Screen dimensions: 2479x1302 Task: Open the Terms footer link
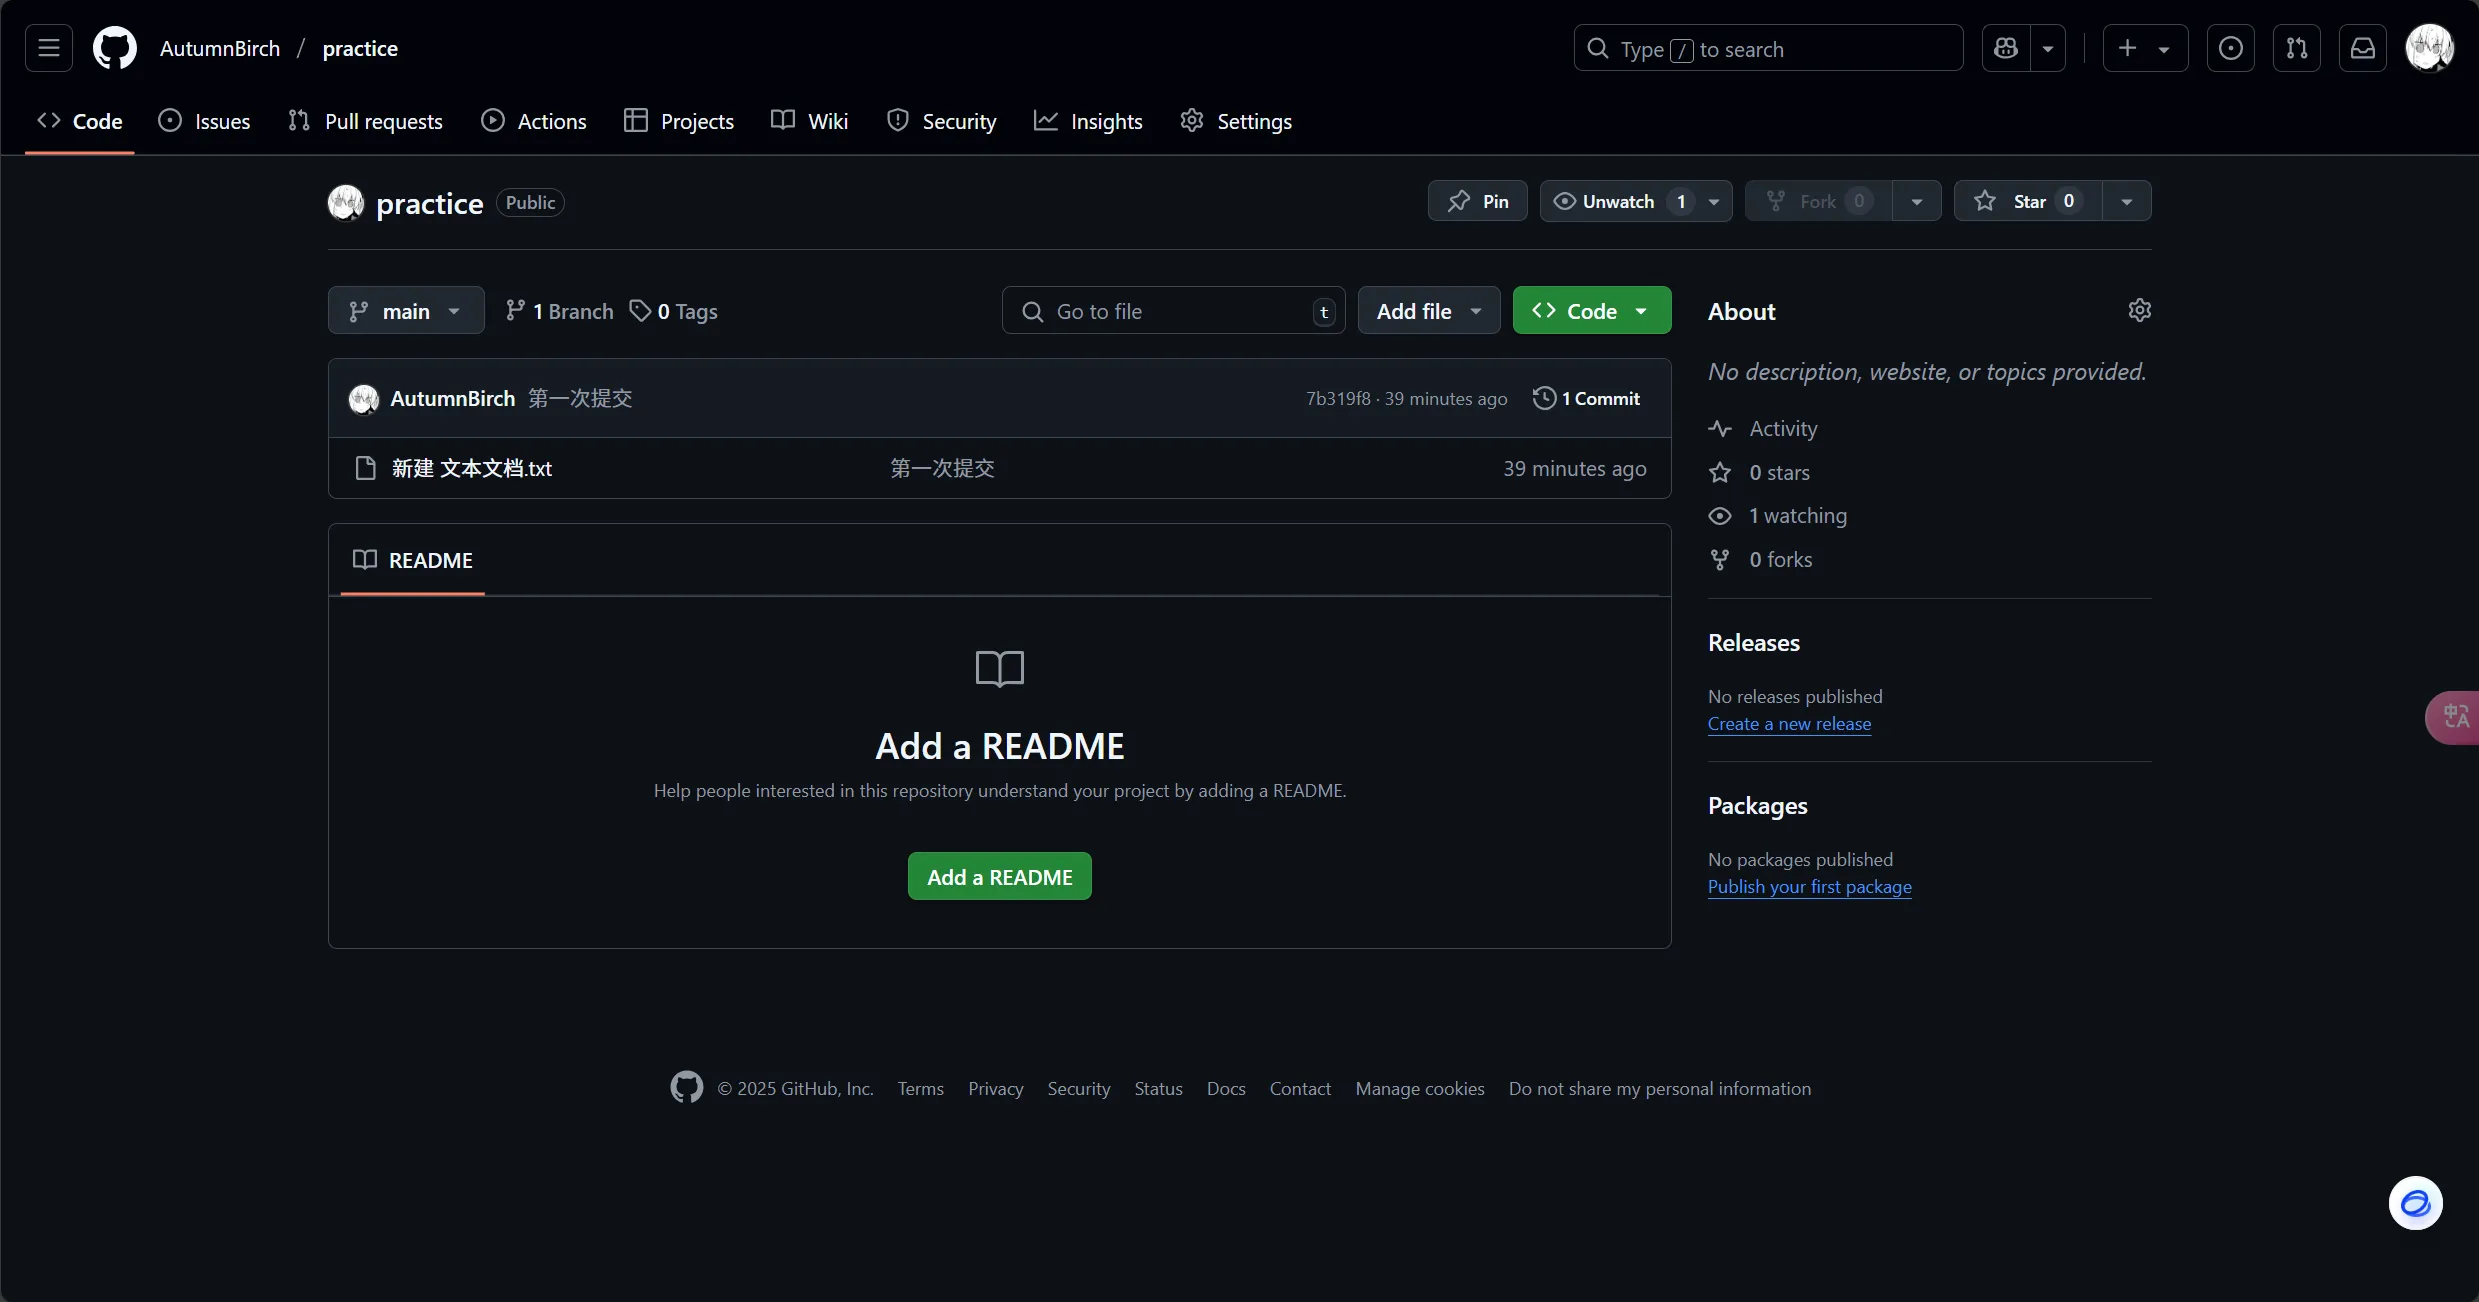(x=920, y=1088)
